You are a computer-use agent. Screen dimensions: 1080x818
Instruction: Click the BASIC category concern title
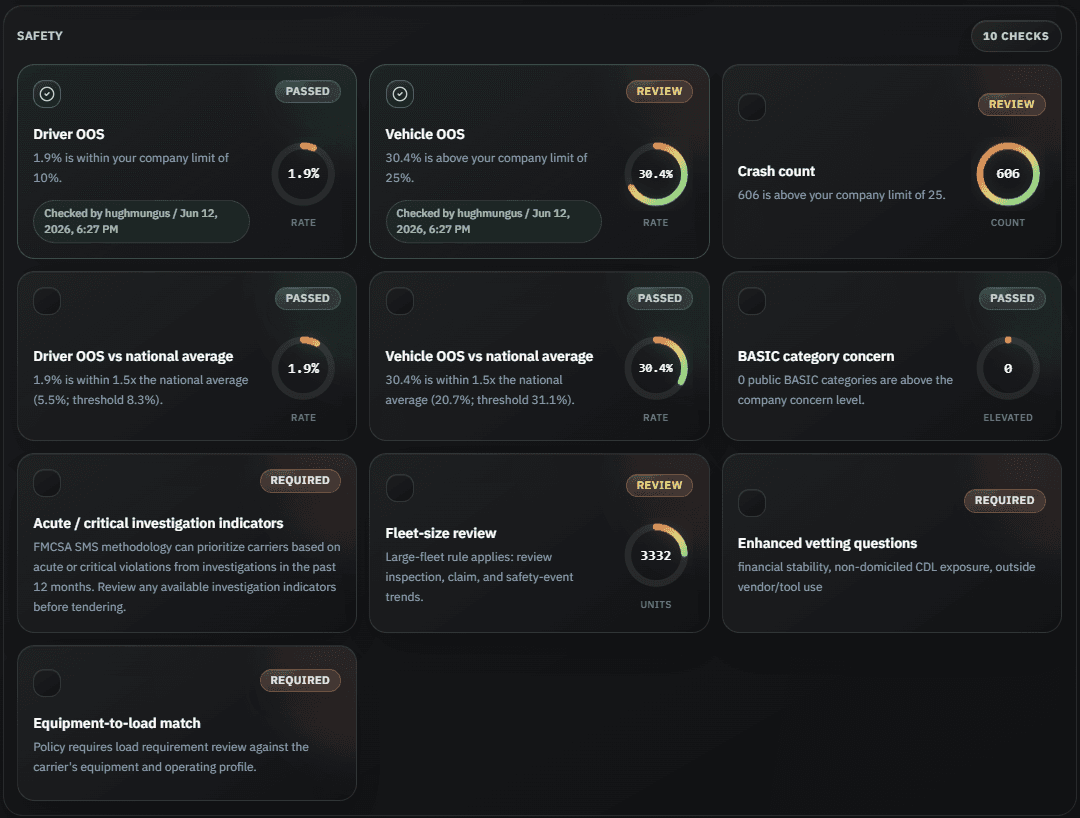click(816, 357)
